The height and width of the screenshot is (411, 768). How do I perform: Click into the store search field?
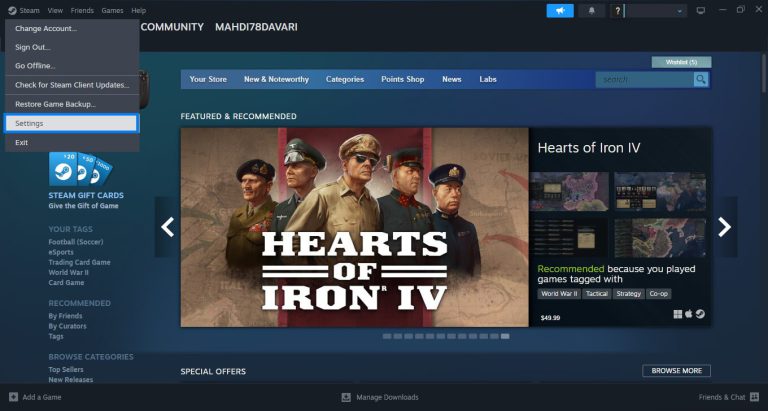pyautogui.click(x=644, y=79)
